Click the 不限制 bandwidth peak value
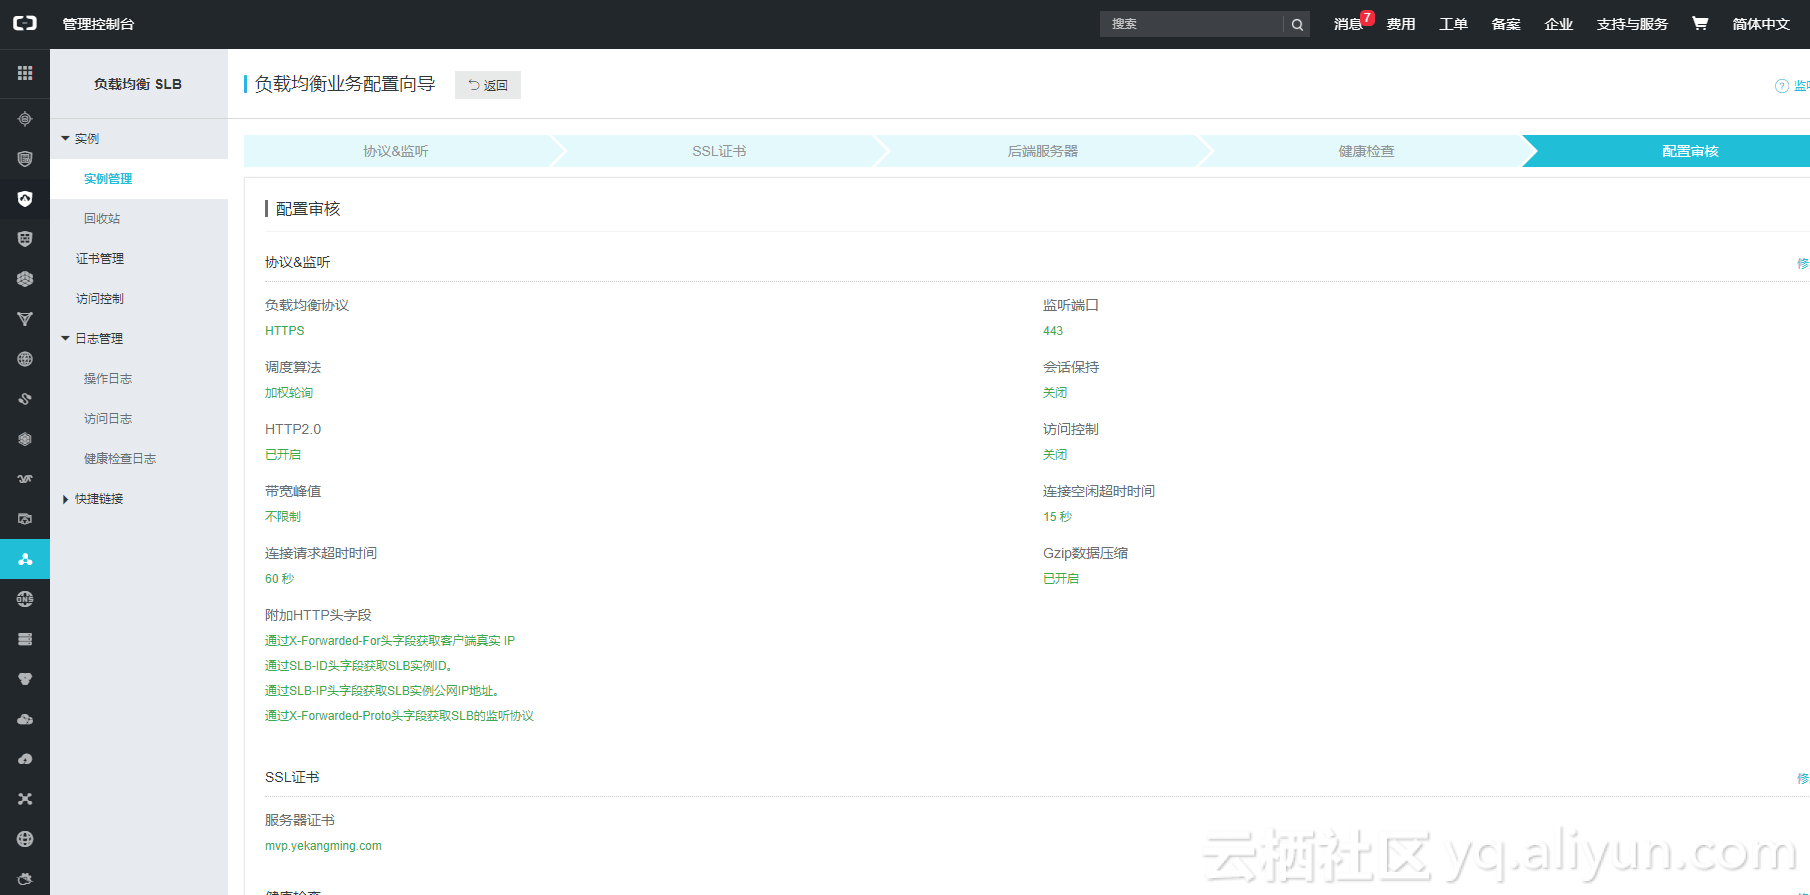 coord(283,517)
